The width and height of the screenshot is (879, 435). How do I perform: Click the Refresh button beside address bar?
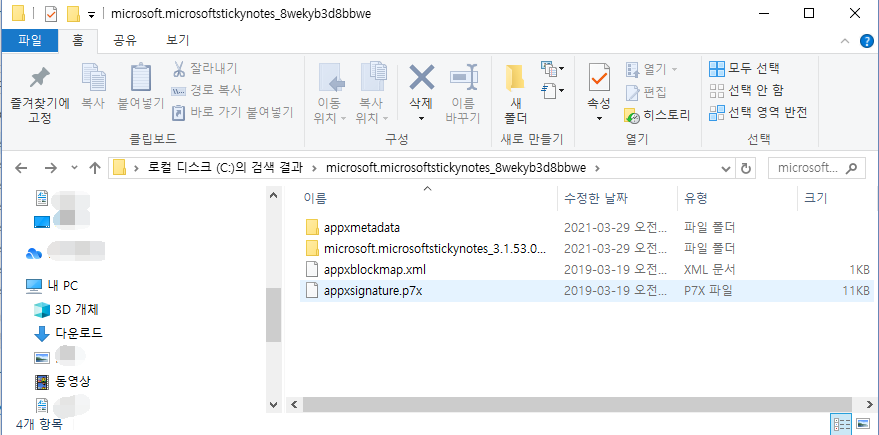coord(745,168)
